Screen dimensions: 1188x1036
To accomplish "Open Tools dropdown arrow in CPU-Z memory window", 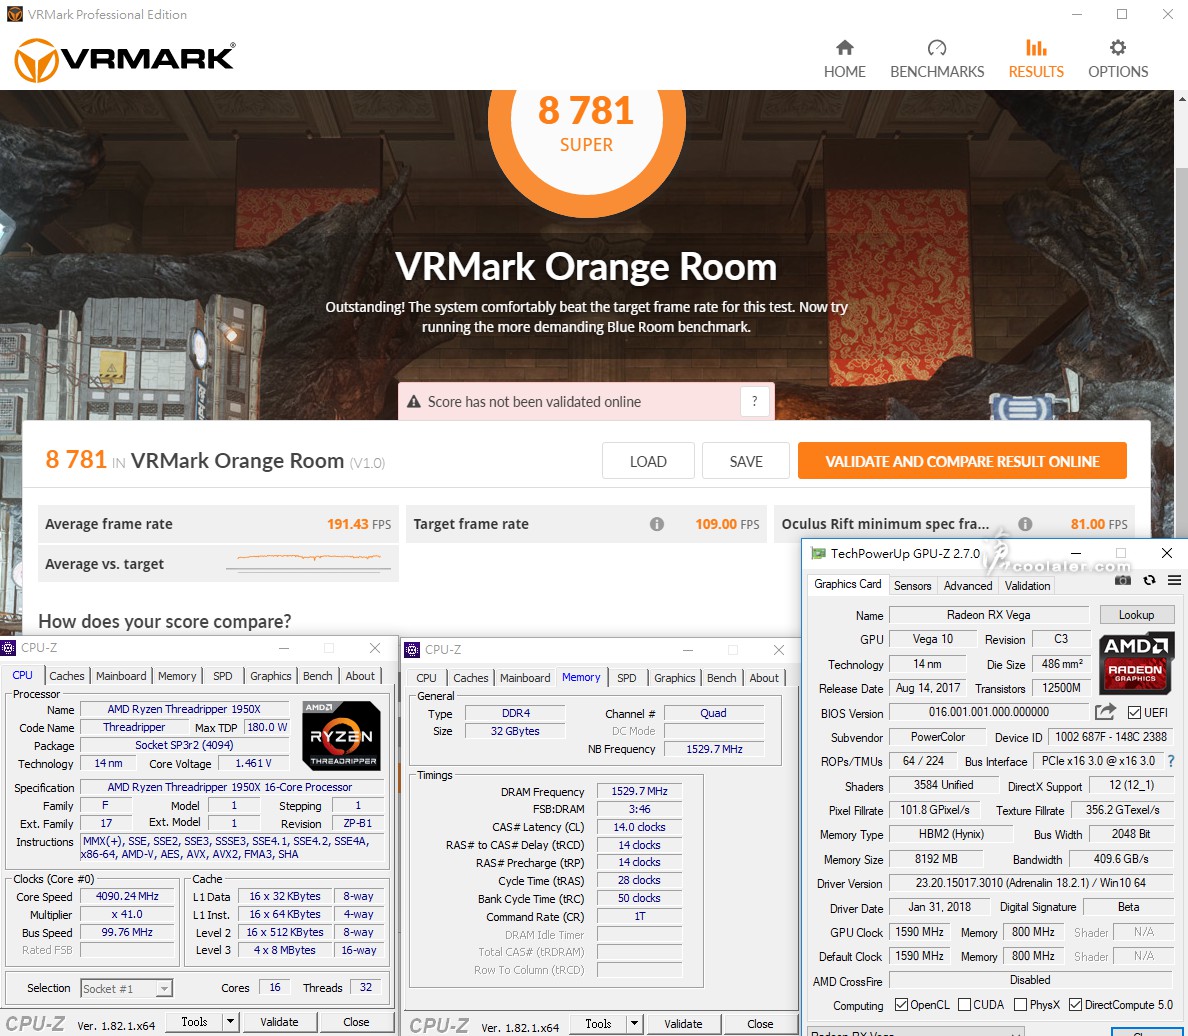I will coord(634,1024).
